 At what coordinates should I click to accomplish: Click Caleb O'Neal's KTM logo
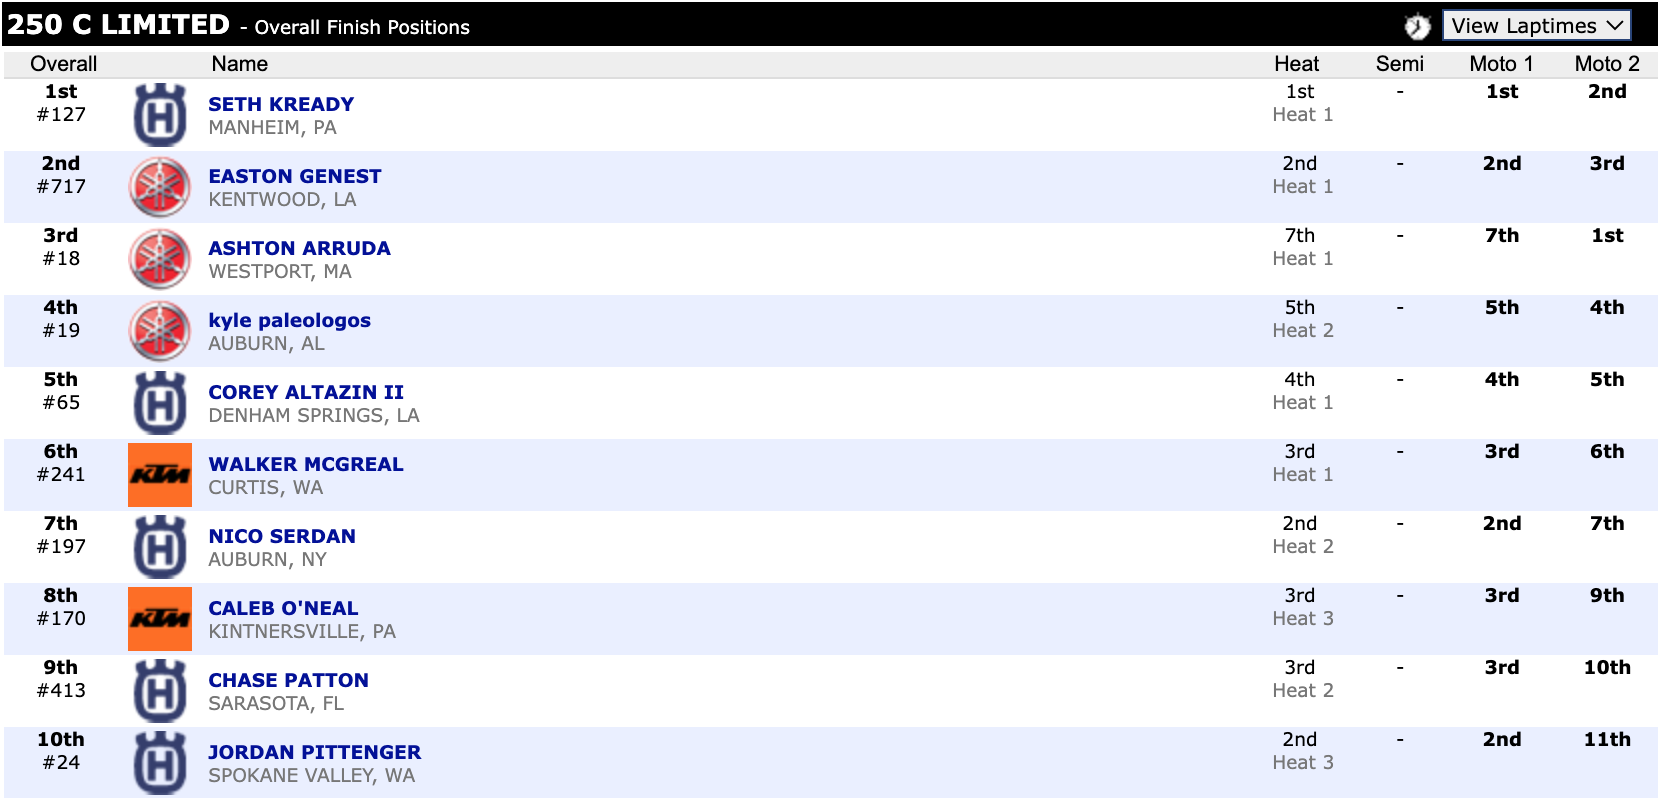point(160,619)
